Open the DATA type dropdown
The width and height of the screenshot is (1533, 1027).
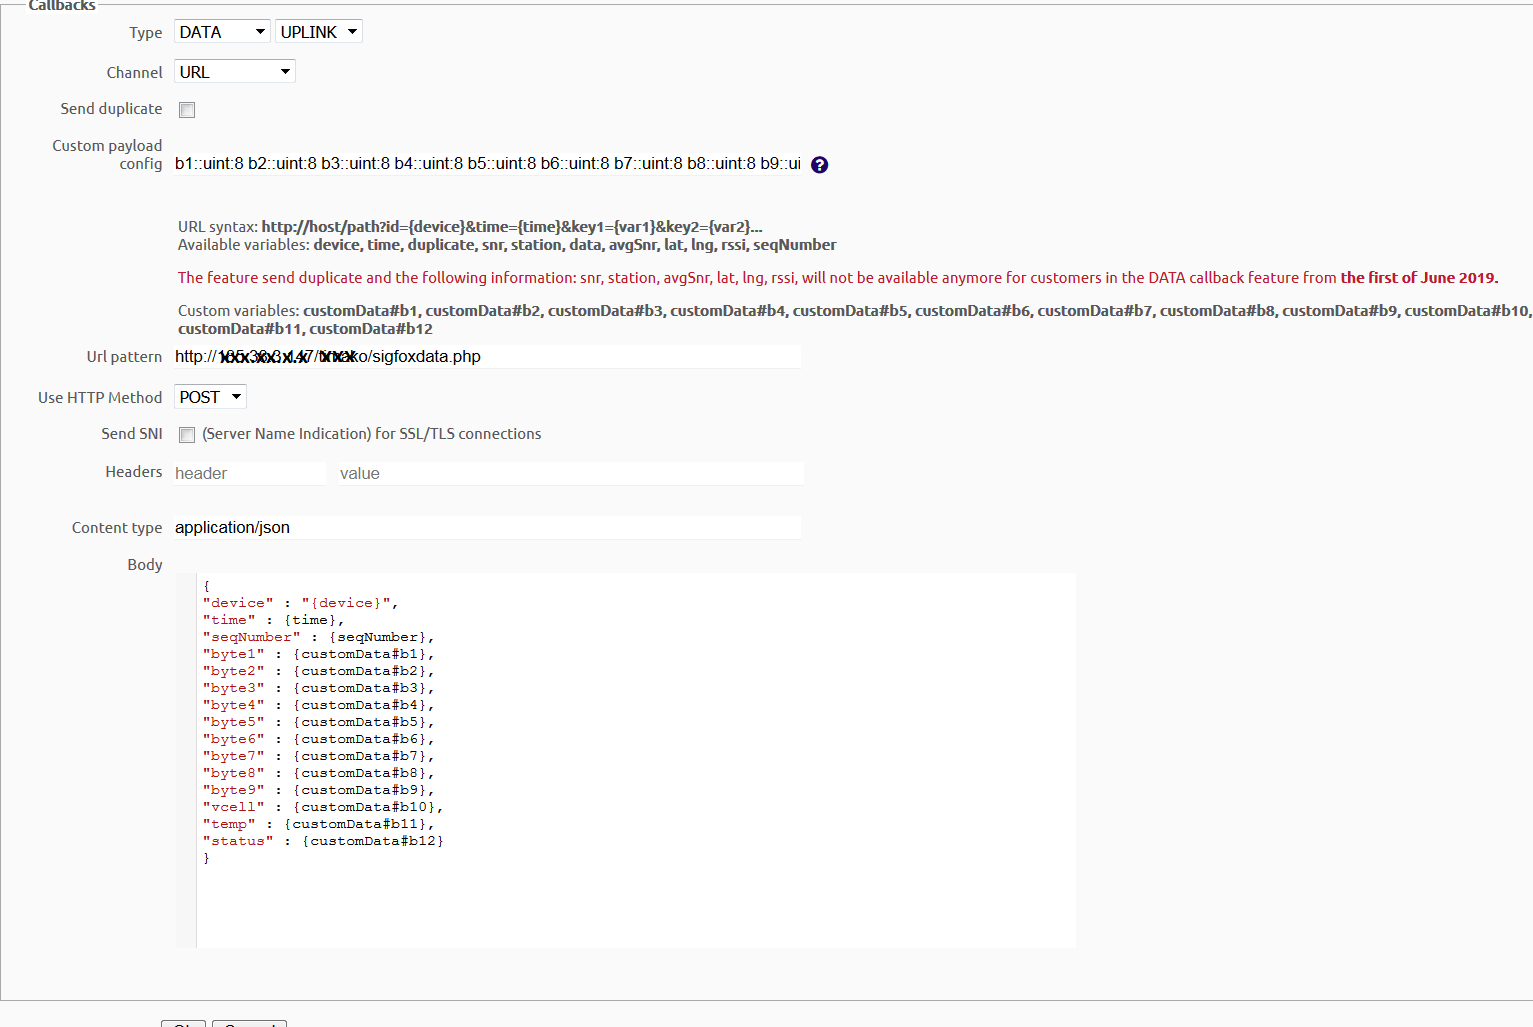[x=222, y=32]
